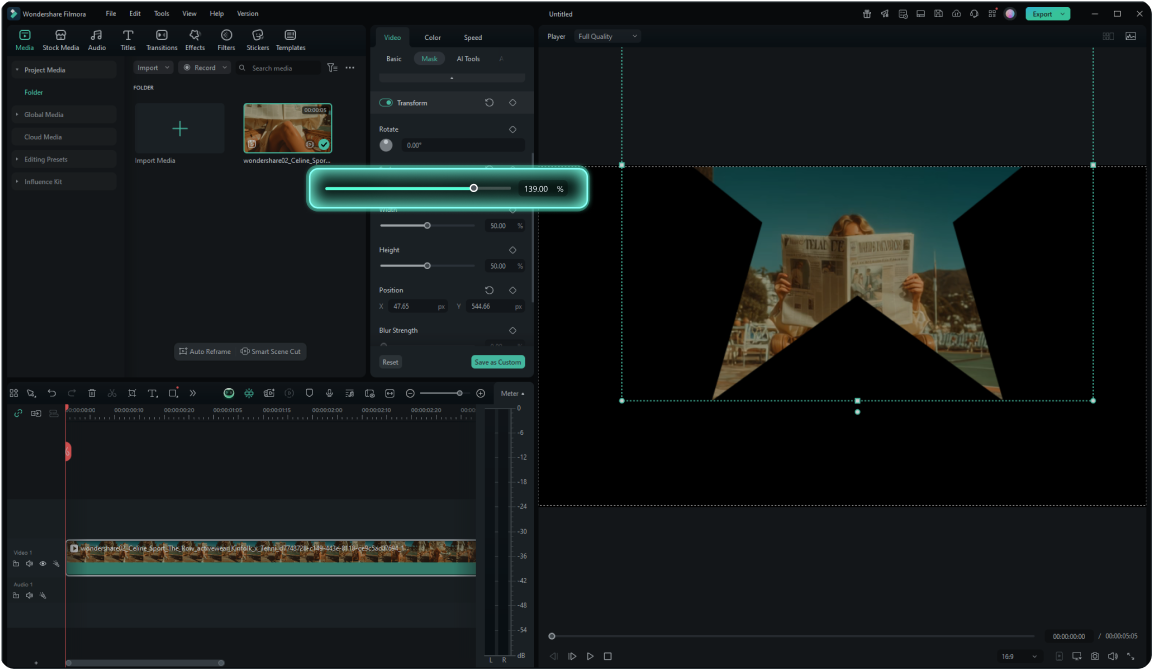Screen dimensions: 1152x669
Task: Hide the Video 1 track with eye icon
Action: [x=43, y=564]
